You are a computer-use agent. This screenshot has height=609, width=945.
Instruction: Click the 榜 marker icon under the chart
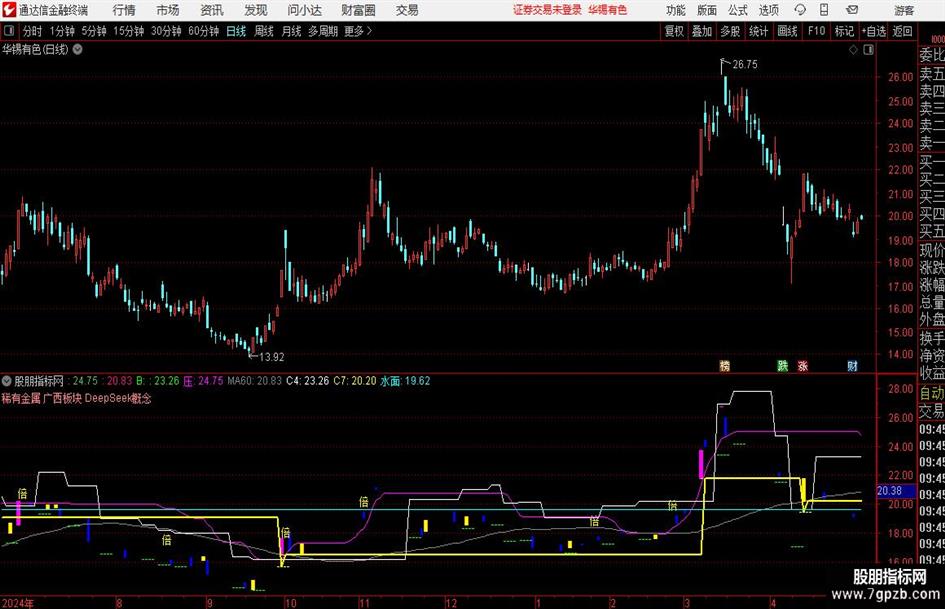click(x=725, y=366)
